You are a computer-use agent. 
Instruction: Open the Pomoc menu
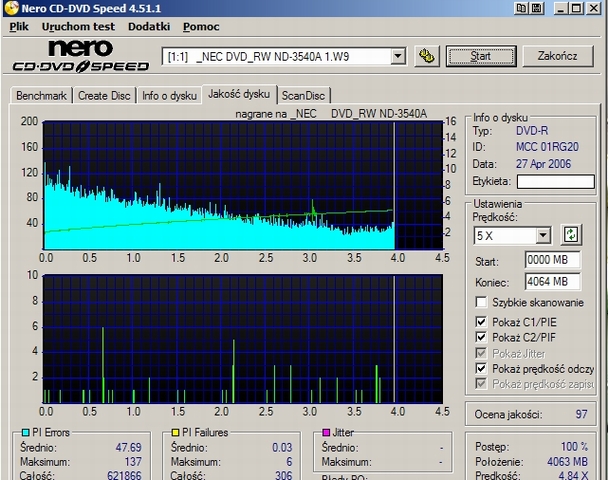point(201,26)
